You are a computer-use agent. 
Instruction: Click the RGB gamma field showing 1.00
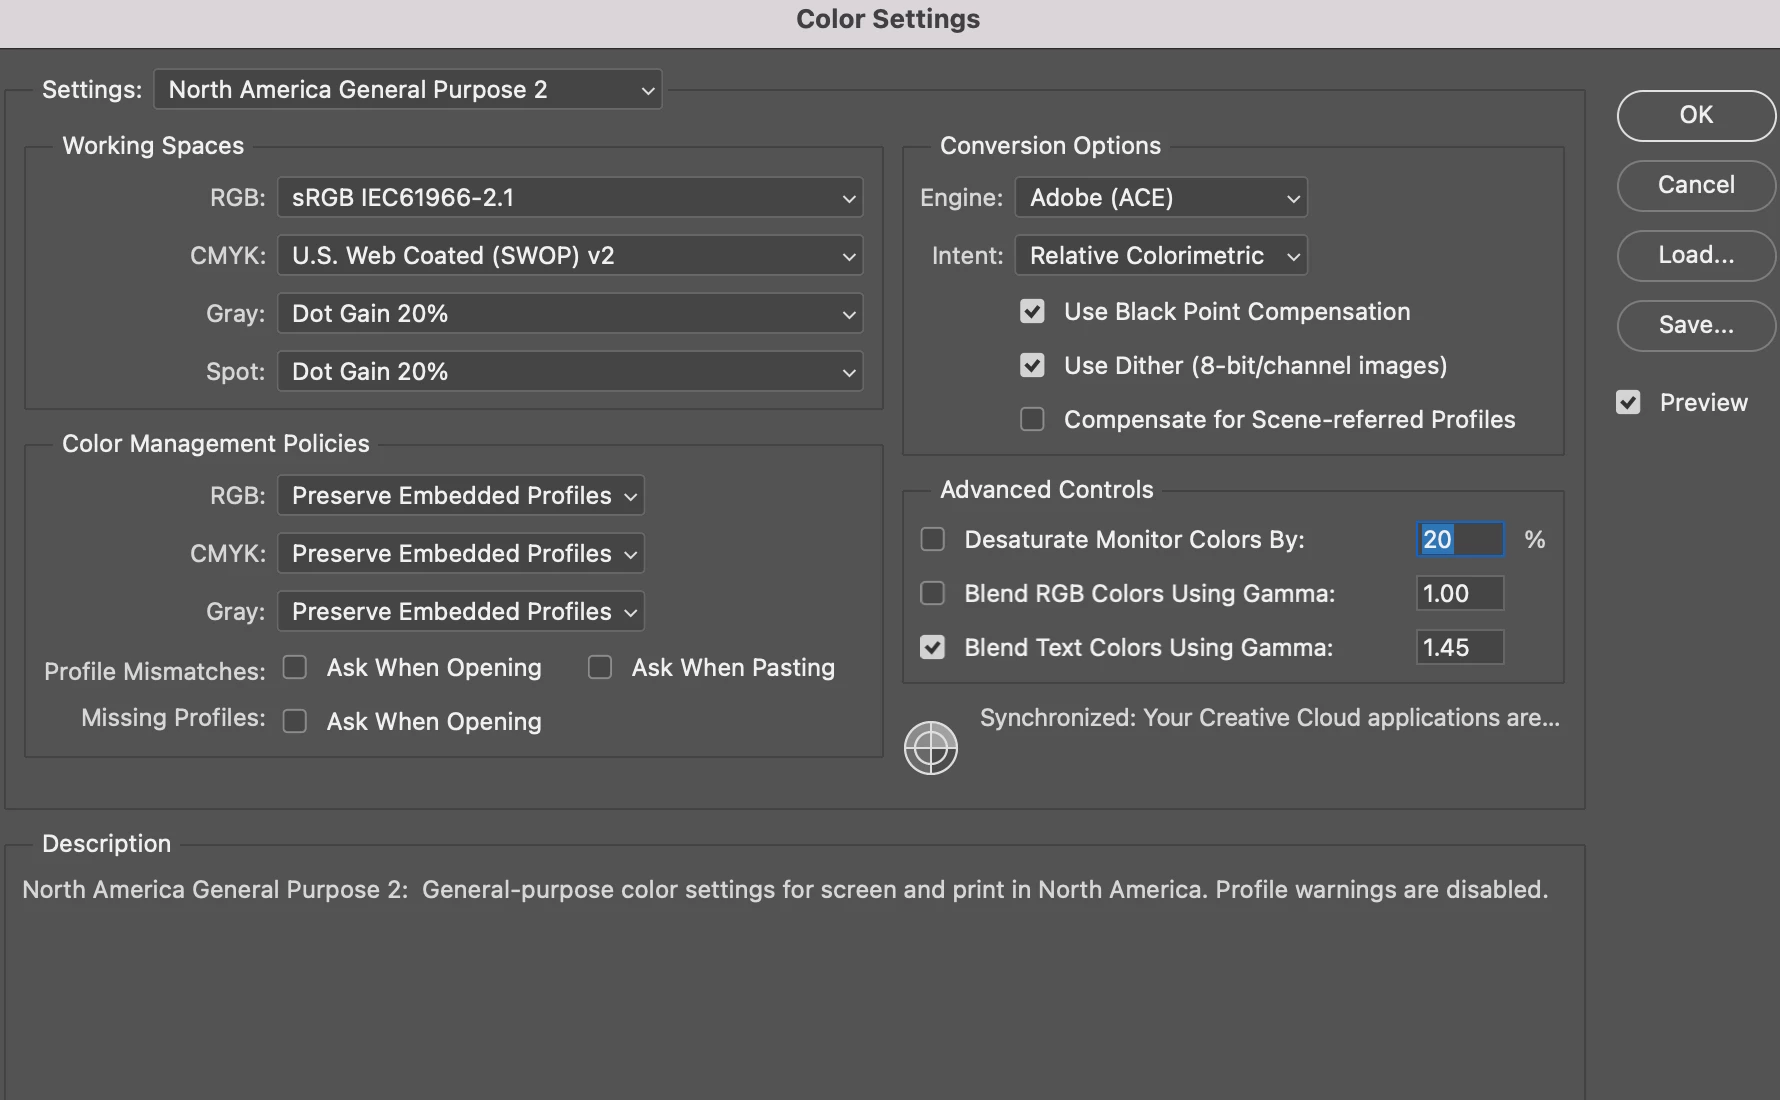point(1460,594)
